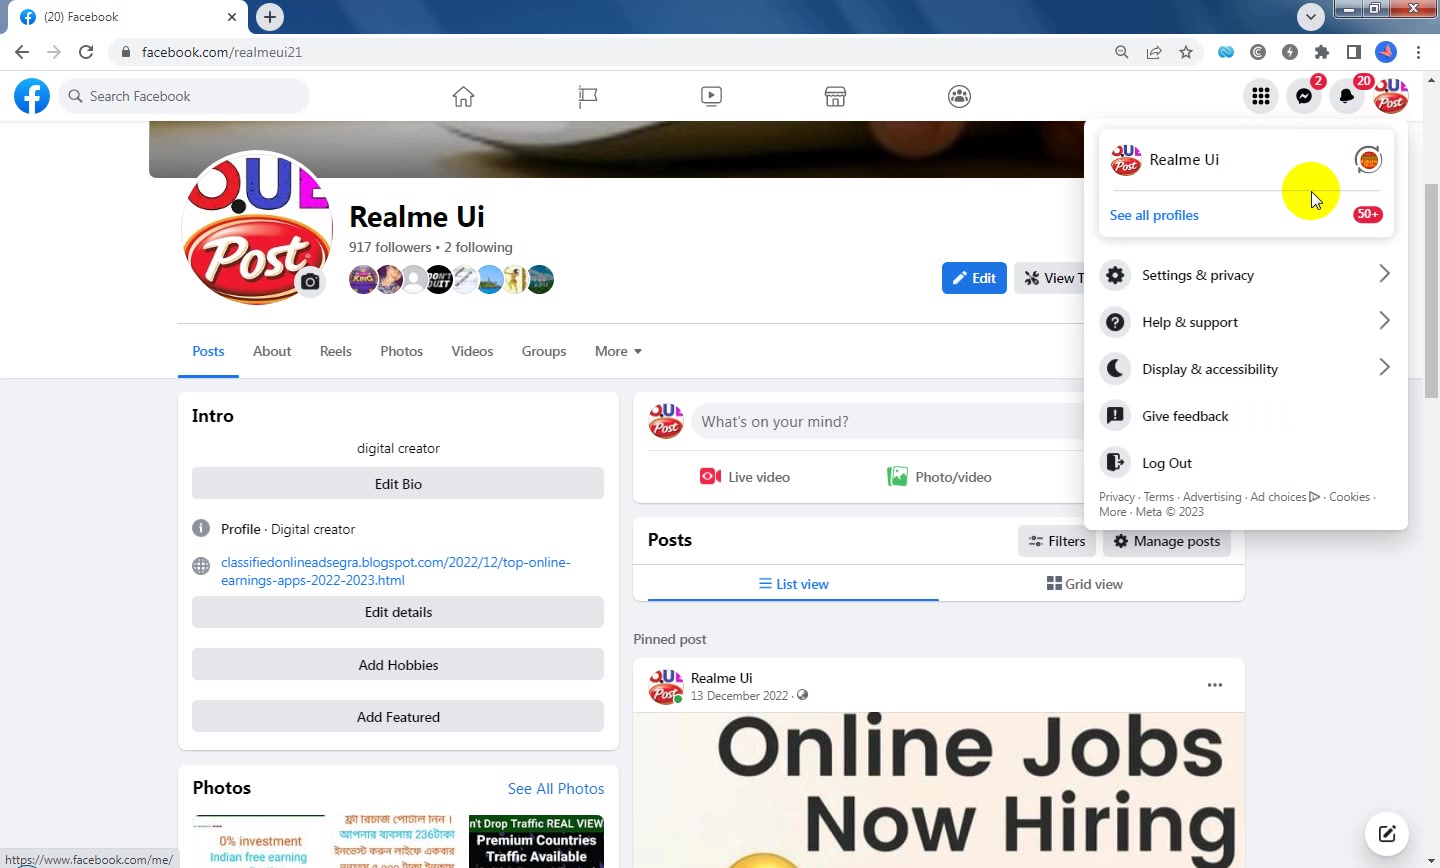Click the Edit Bio button
The height and width of the screenshot is (868, 1440).
[398, 484]
